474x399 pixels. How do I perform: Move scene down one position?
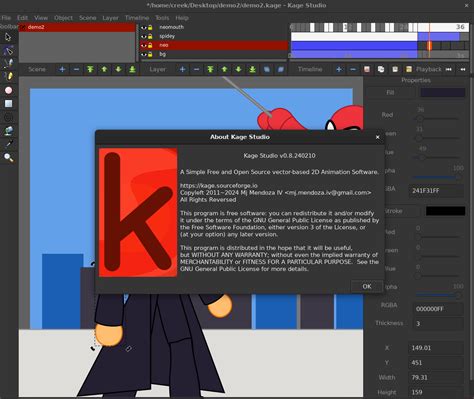coord(118,69)
